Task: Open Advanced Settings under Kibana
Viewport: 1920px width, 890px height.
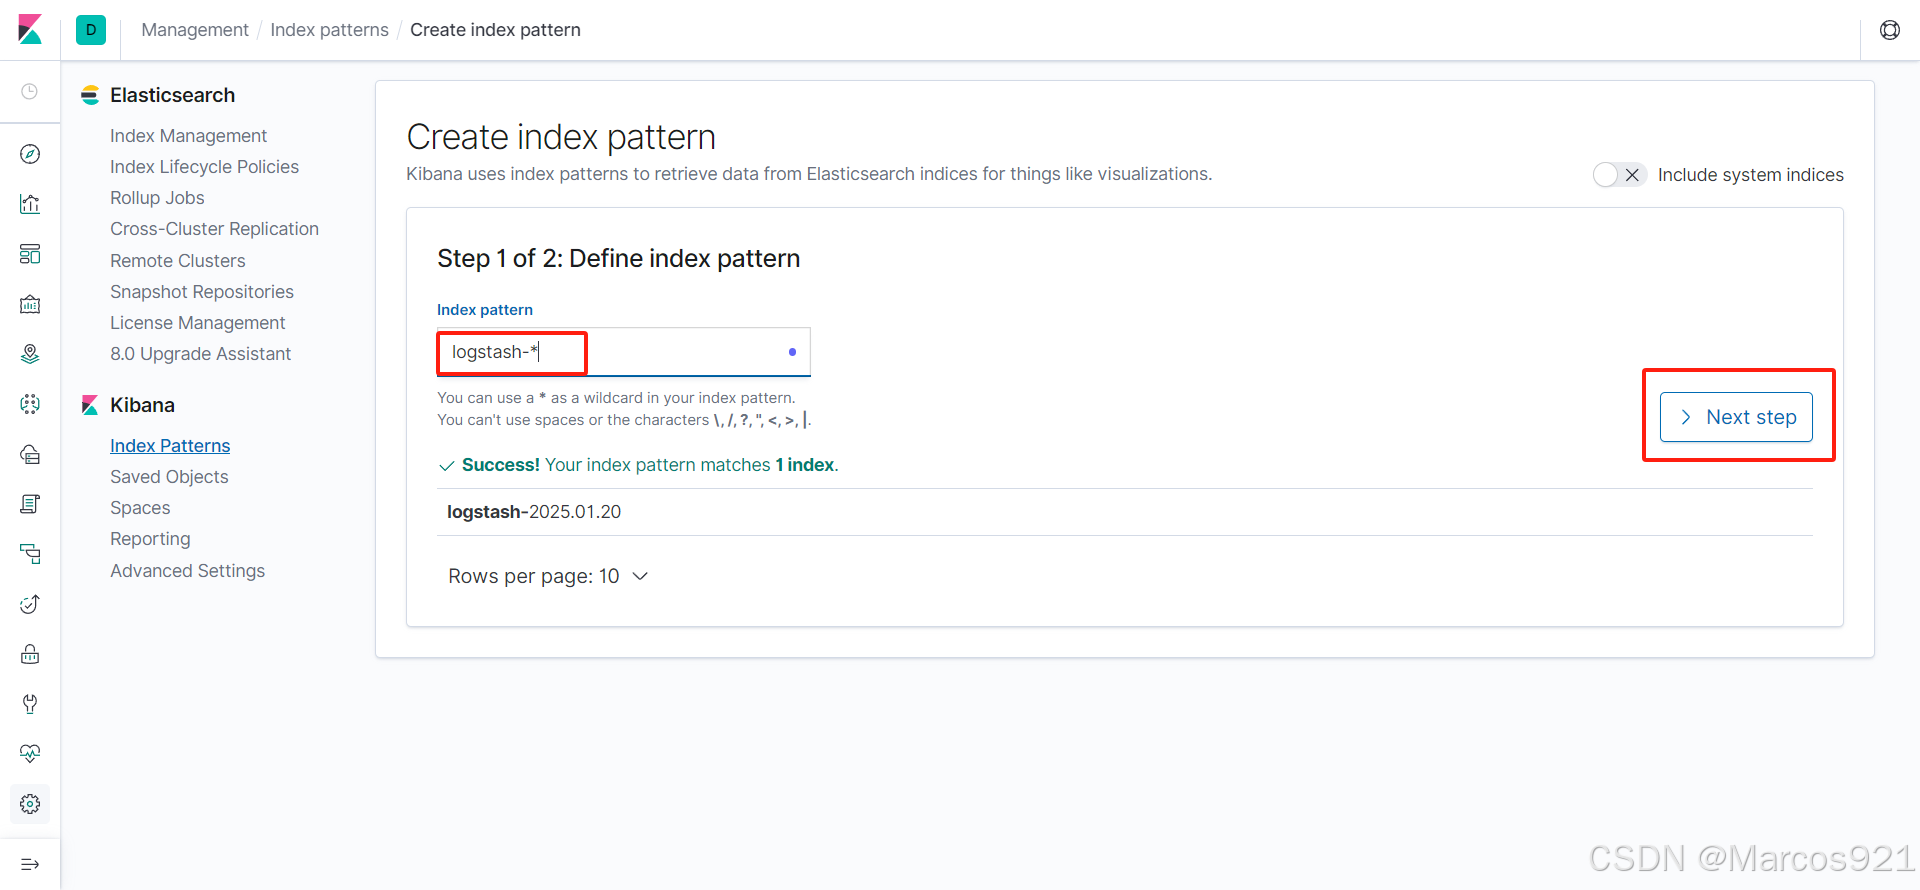Action: [x=187, y=571]
